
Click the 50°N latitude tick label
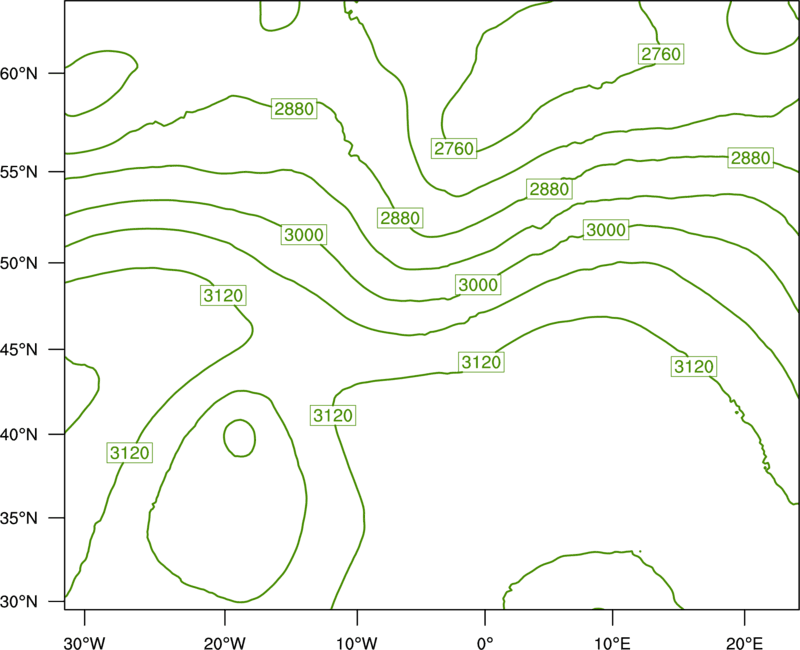tap(19, 263)
